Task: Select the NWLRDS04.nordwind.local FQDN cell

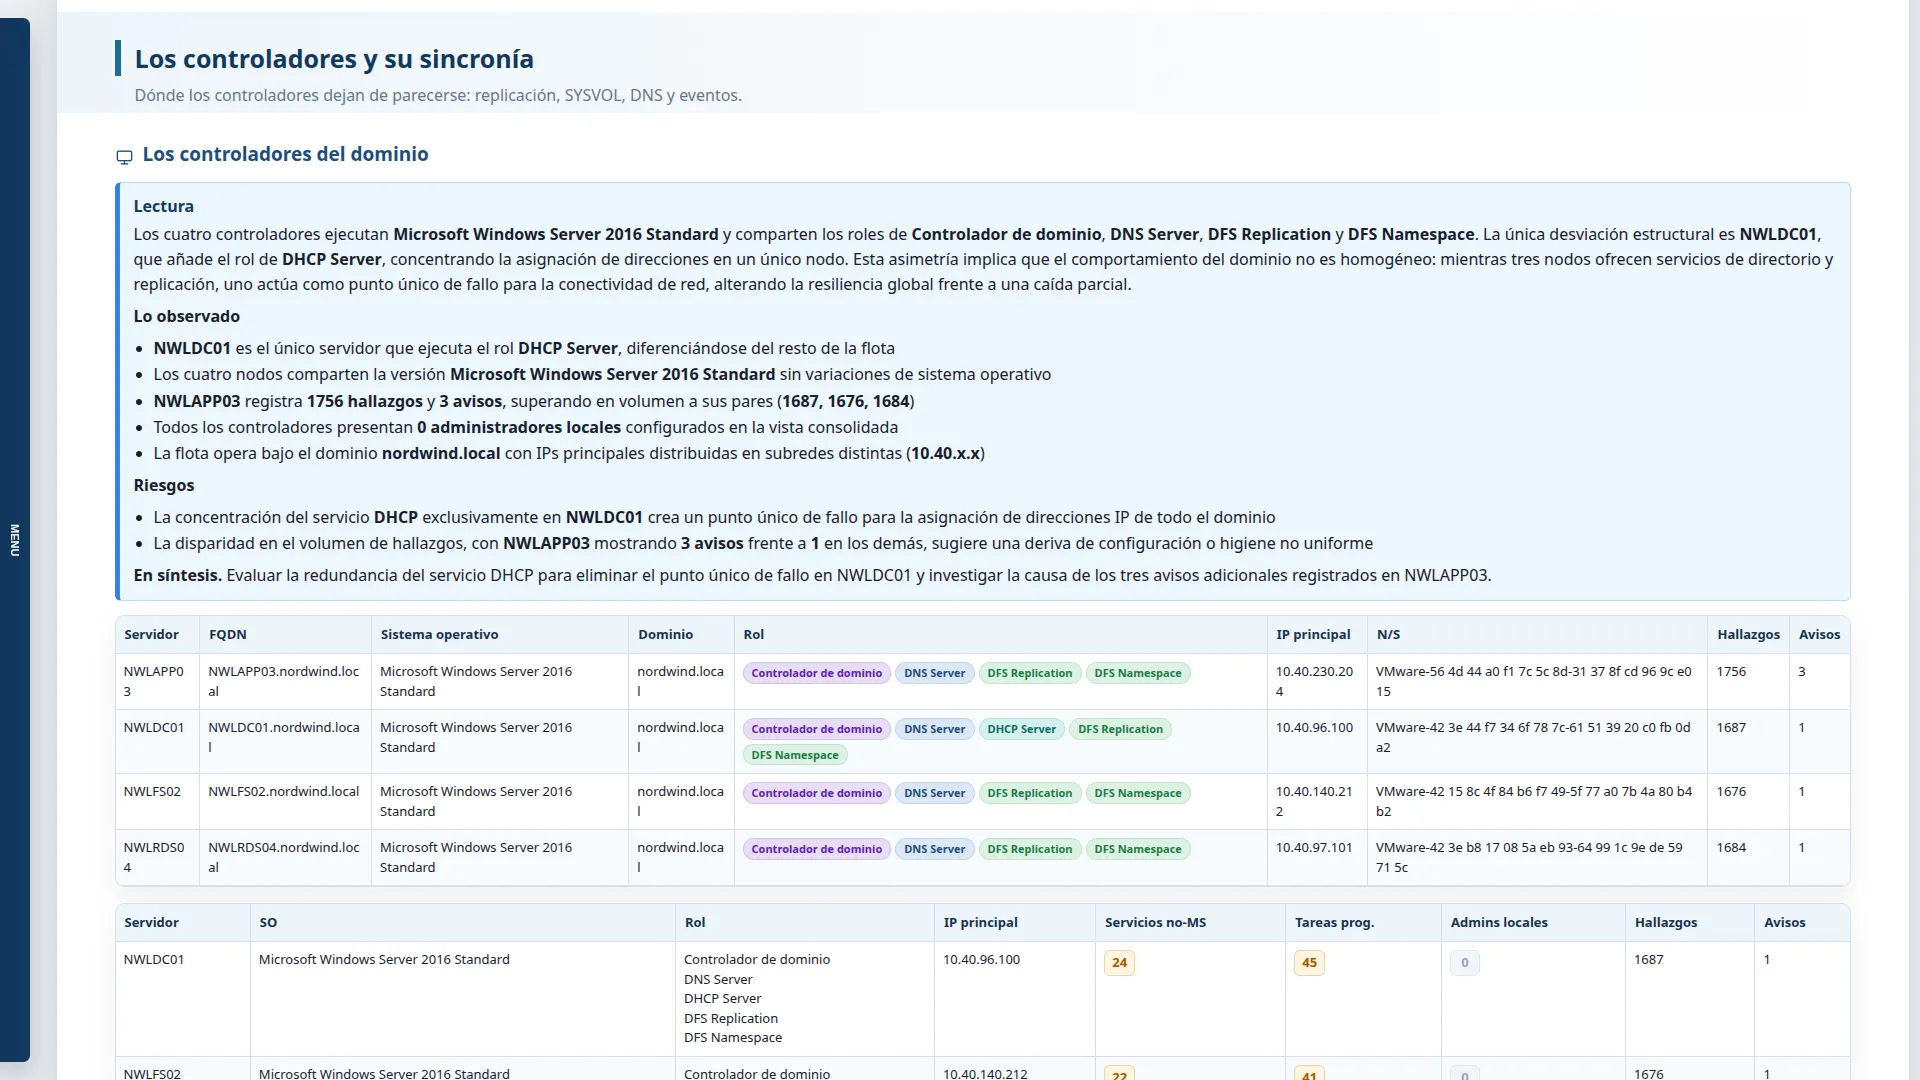Action: pos(285,858)
